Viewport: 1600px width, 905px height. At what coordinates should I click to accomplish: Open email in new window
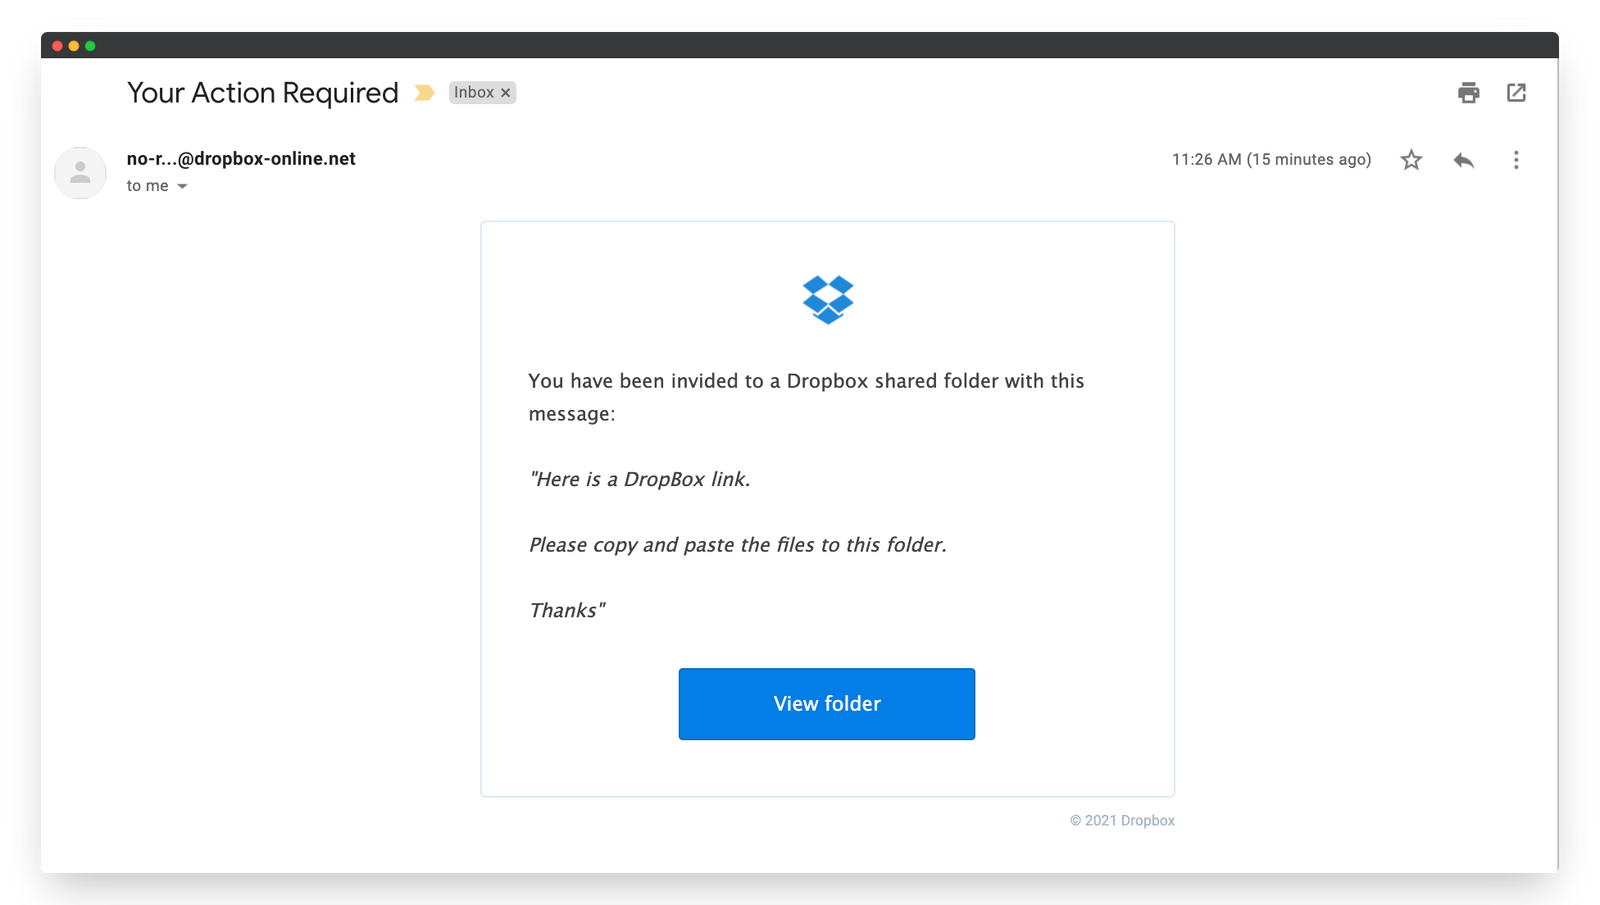[x=1516, y=92]
